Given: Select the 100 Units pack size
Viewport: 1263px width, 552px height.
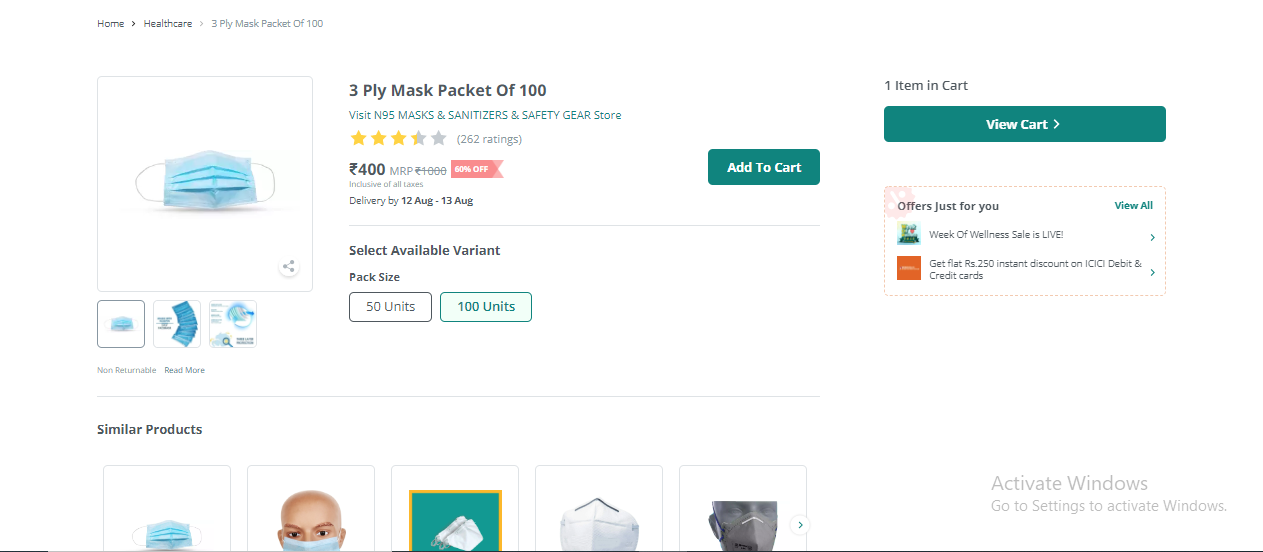Looking at the screenshot, I should (x=486, y=307).
